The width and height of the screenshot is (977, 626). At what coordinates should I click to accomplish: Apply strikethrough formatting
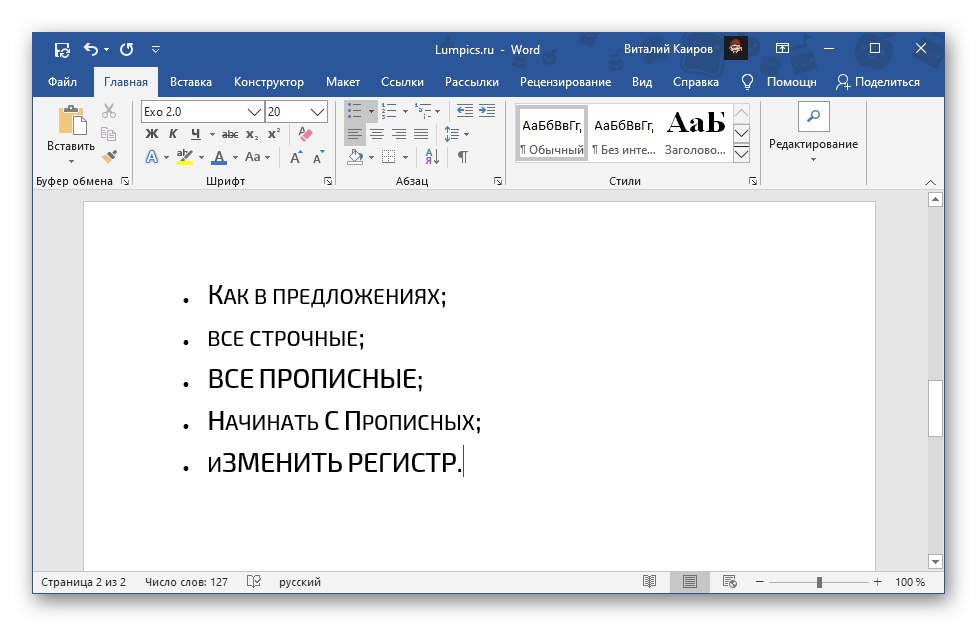[231, 133]
